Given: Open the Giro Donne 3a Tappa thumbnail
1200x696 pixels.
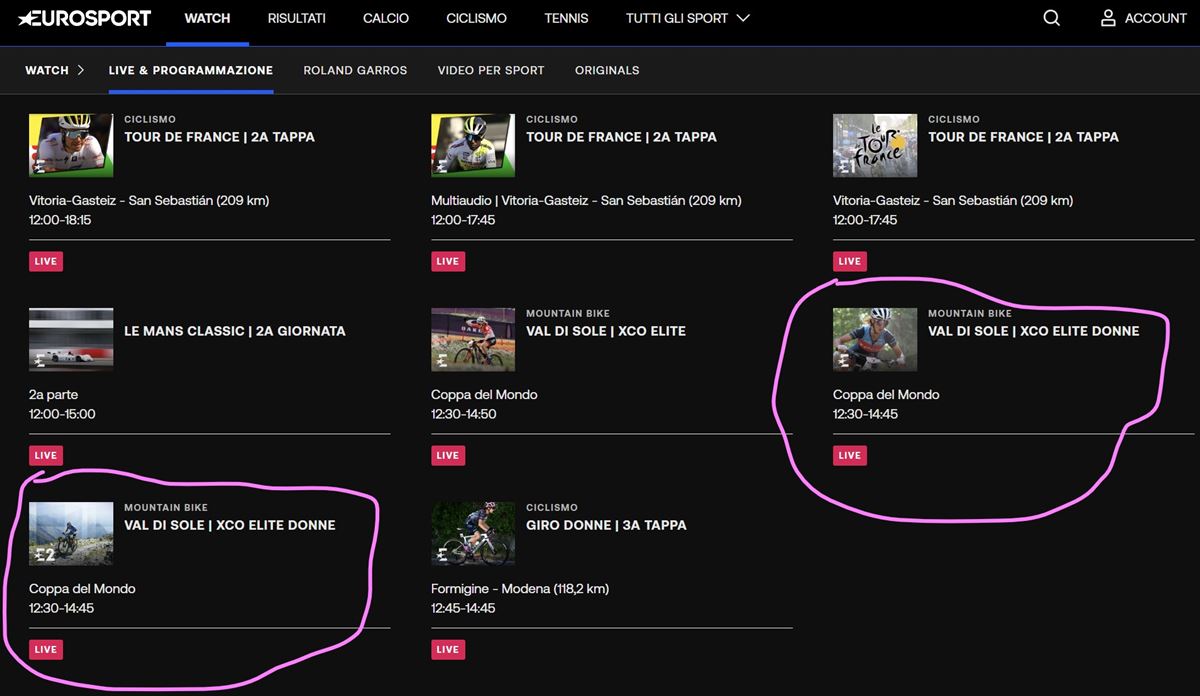Looking at the screenshot, I should (473, 533).
